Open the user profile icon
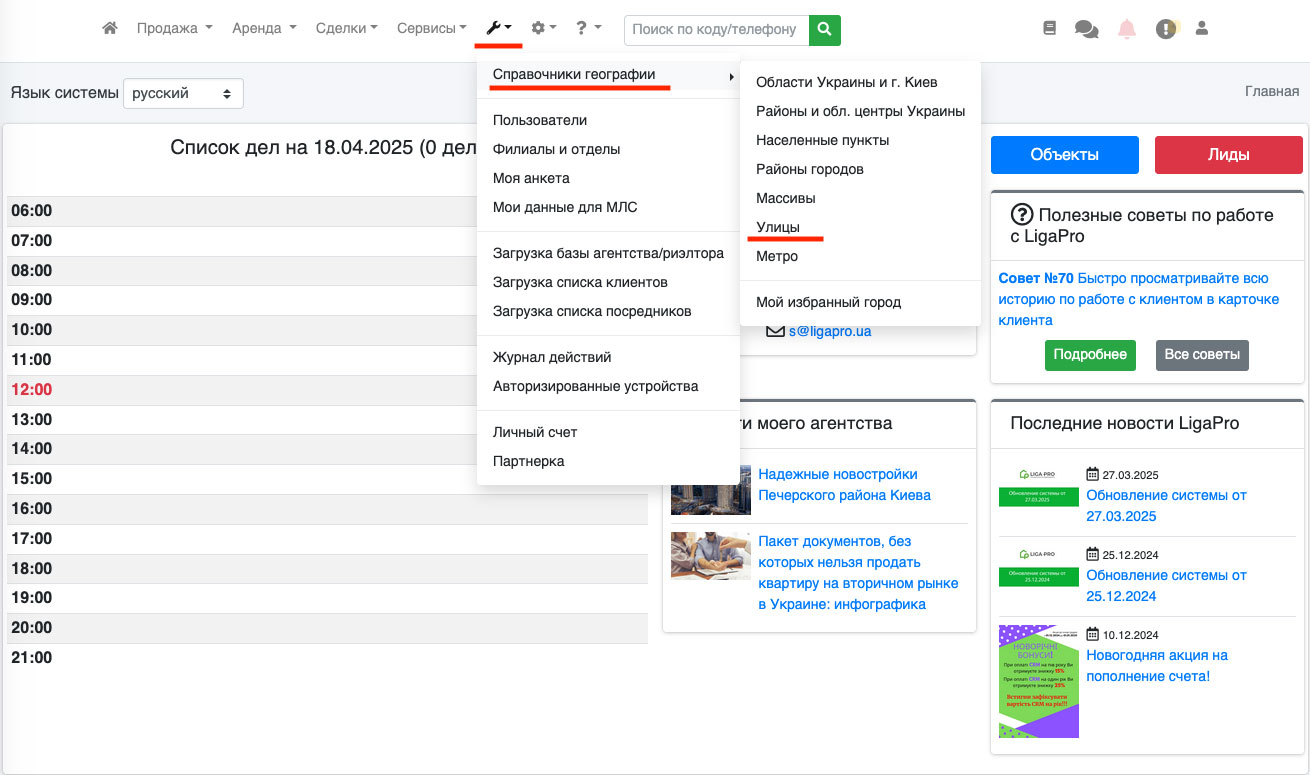Viewport: 1310px width, 775px height. click(x=1202, y=29)
